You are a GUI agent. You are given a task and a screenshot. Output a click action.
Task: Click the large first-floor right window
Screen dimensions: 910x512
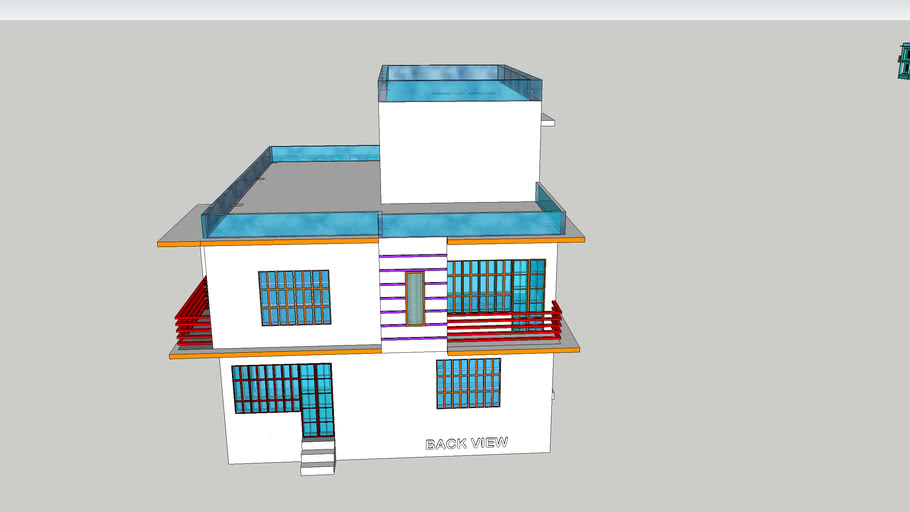(496, 286)
